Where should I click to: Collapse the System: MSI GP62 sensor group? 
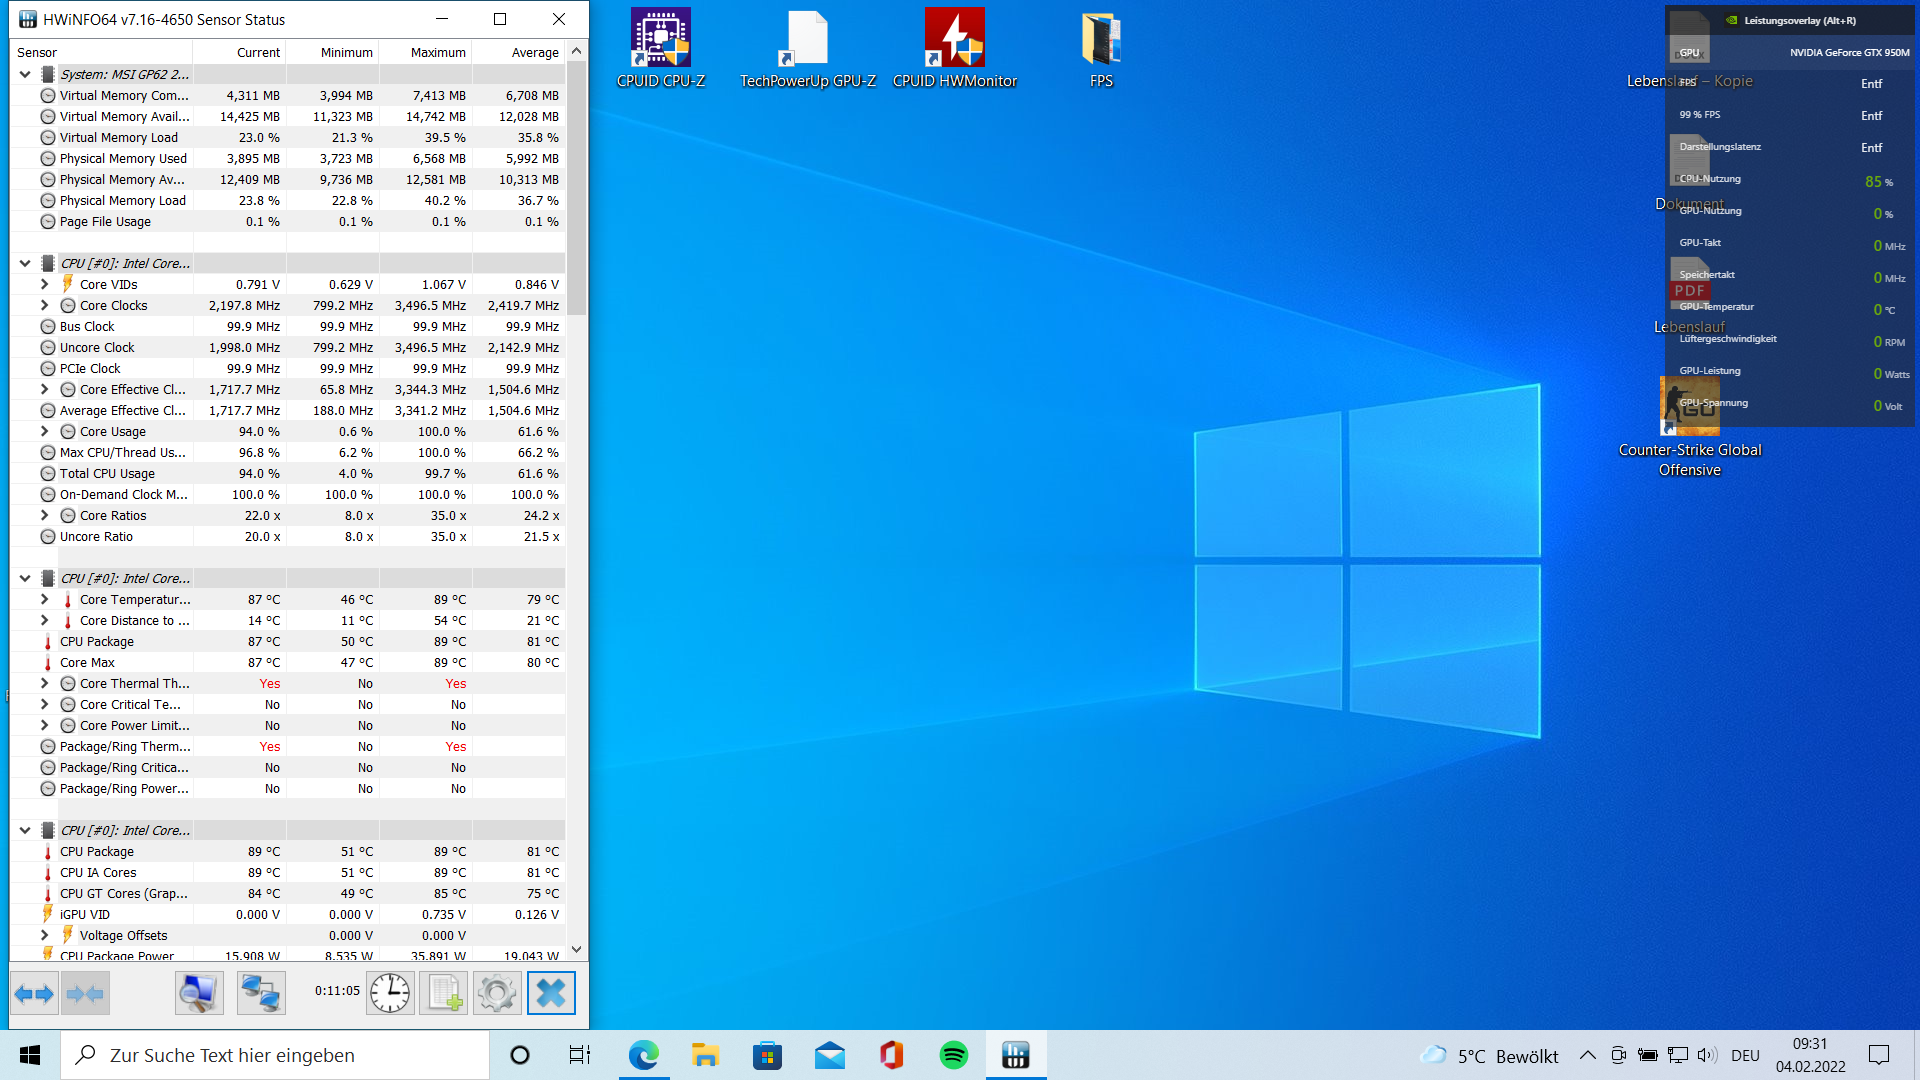(x=25, y=74)
